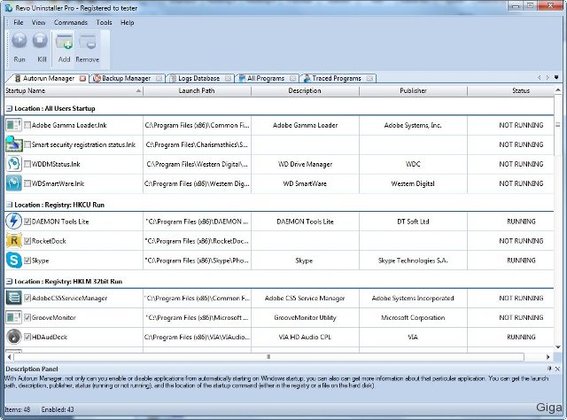The width and height of the screenshot is (567, 420).
Task: Enable the WDSmartWare.lnk checkbox
Action: [x=27, y=183]
